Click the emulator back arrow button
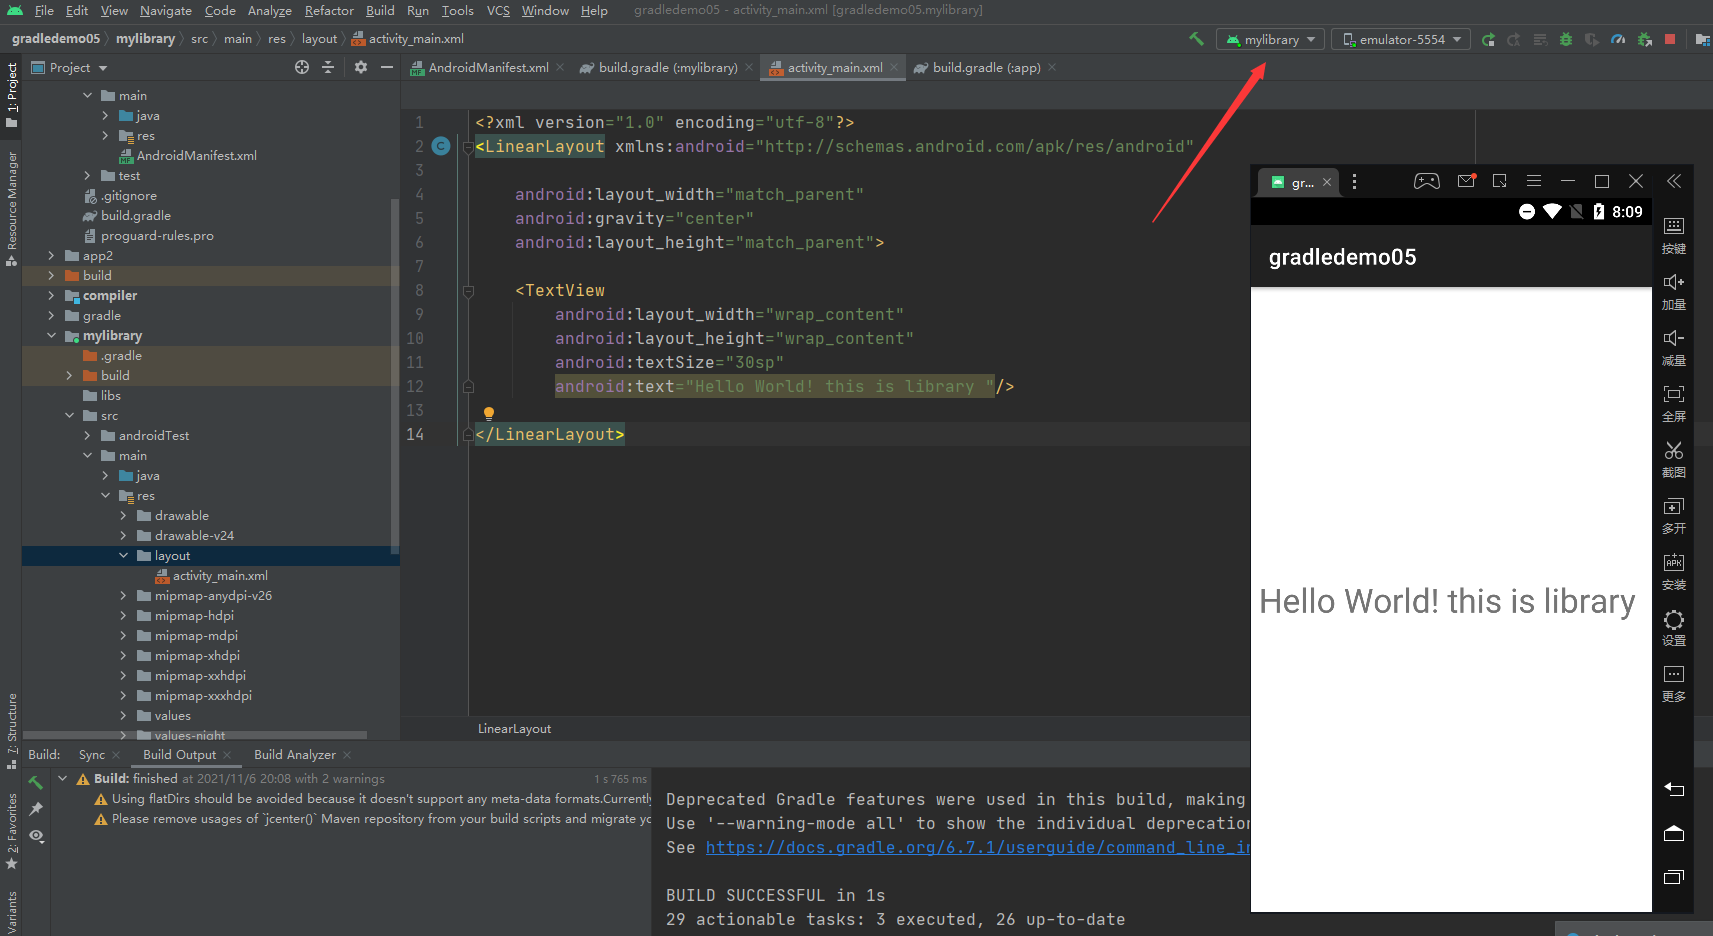Screen dimensions: 1713x936 [1674, 790]
